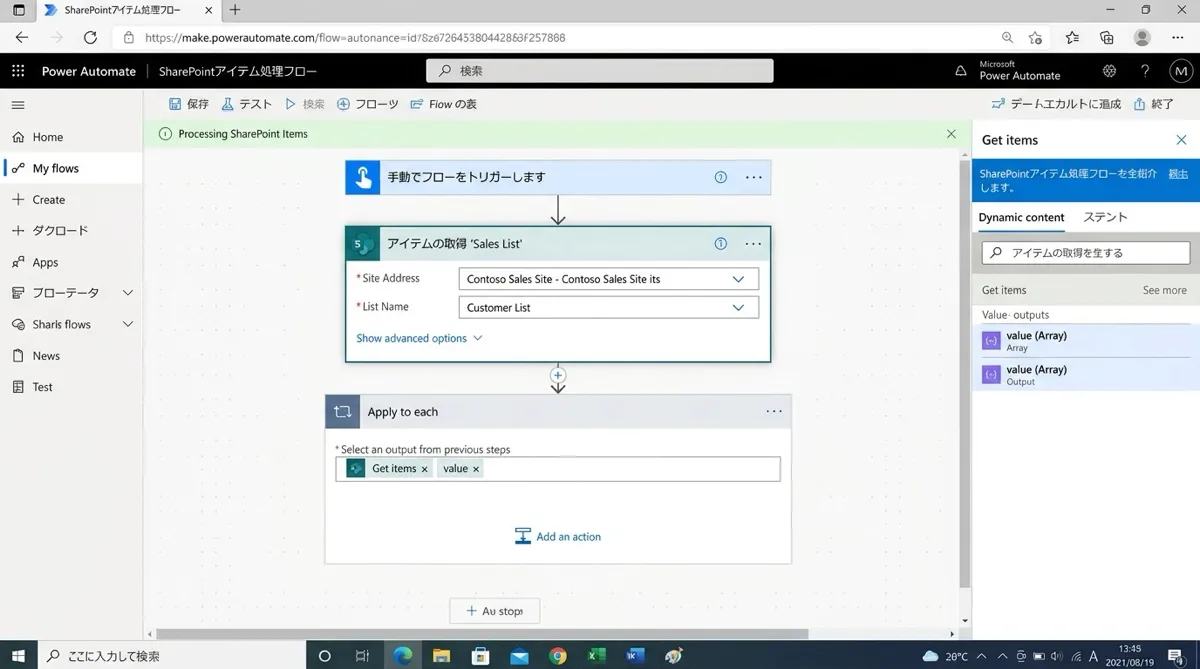Click the dynamic content search field
The width and height of the screenshot is (1200, 669).
(1086, 253)
